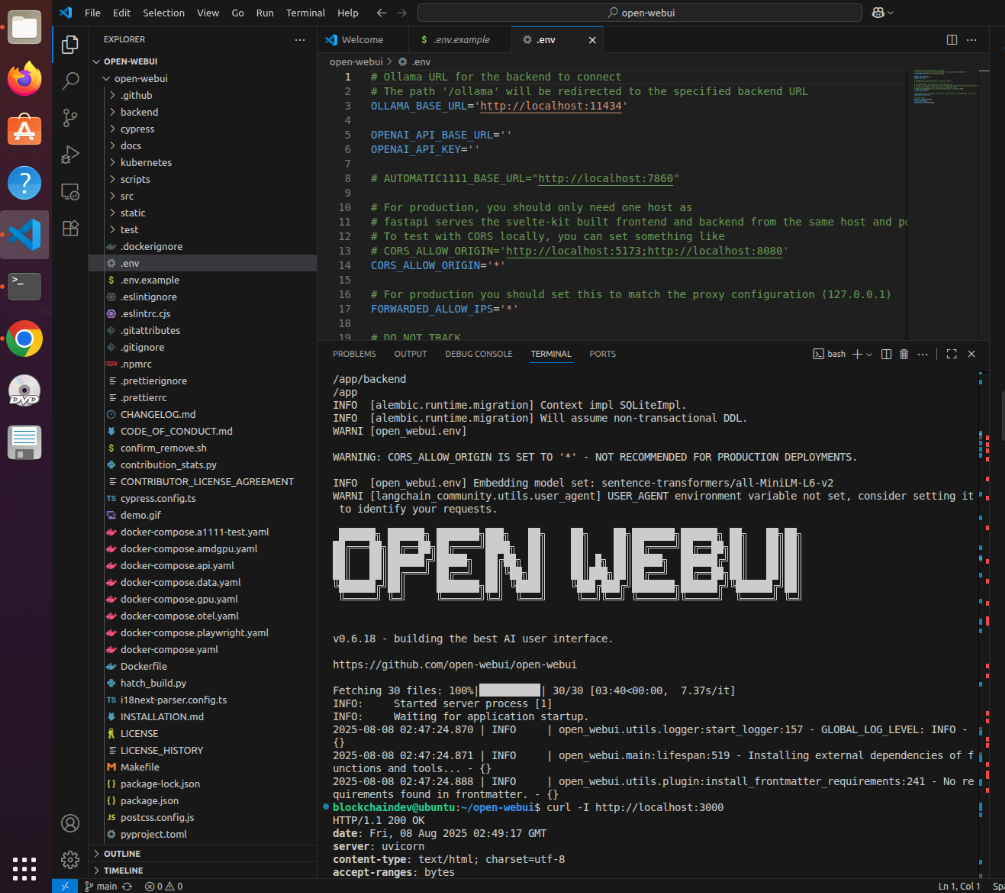
Task: Click the remote window status bar icon
Action: click(65, 886)
